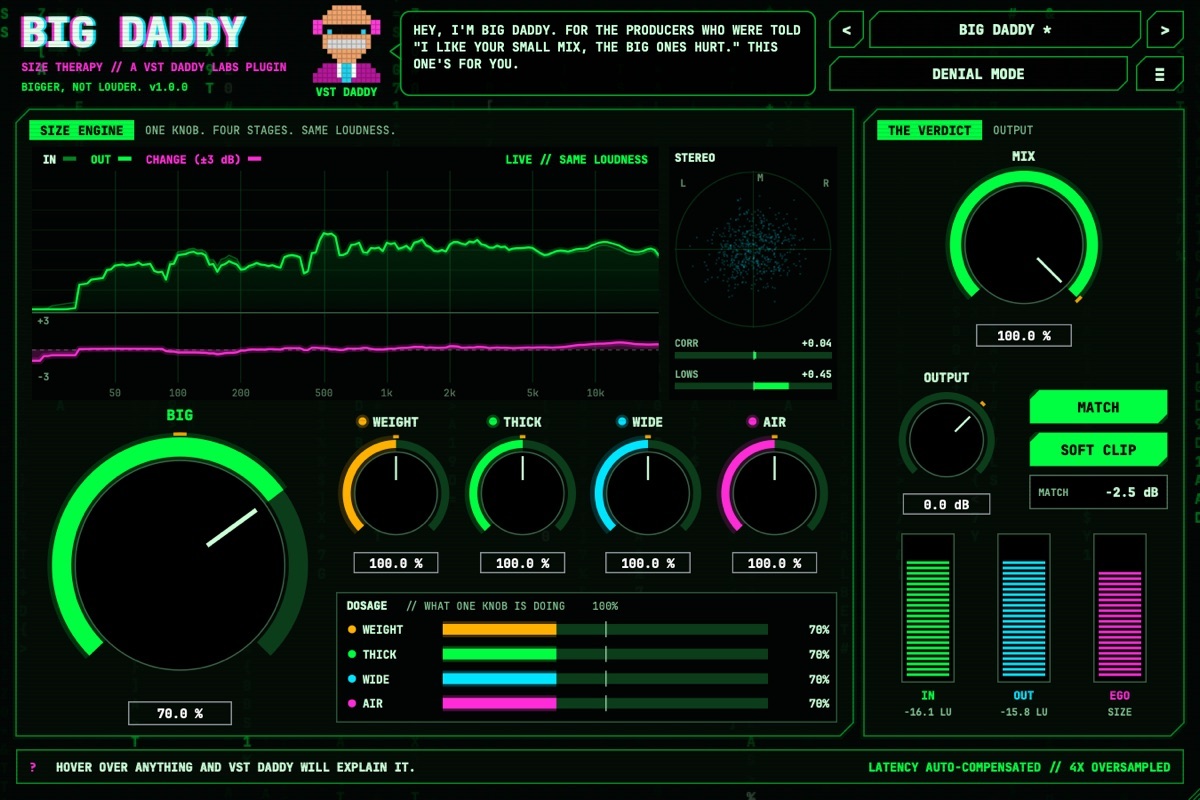Click the THICK 100.0 % value field
Screen dimensions: 1200x800
(x=522, y=563)
